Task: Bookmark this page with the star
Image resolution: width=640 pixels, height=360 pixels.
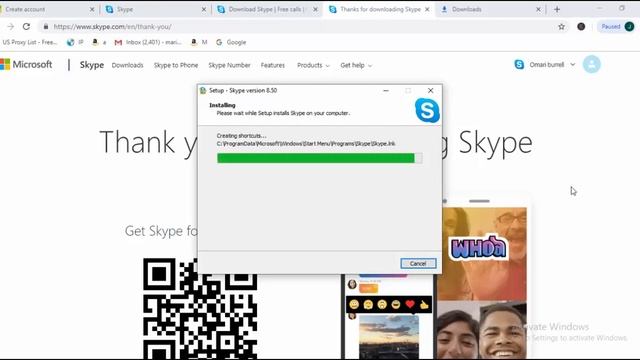Action: pos(562,27)
